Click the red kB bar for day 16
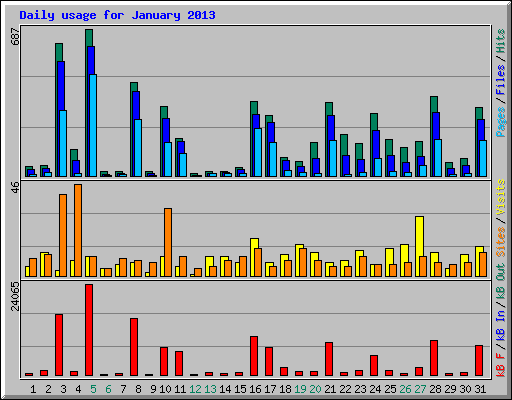Screen dimensions: 512x400 [254, 356]
